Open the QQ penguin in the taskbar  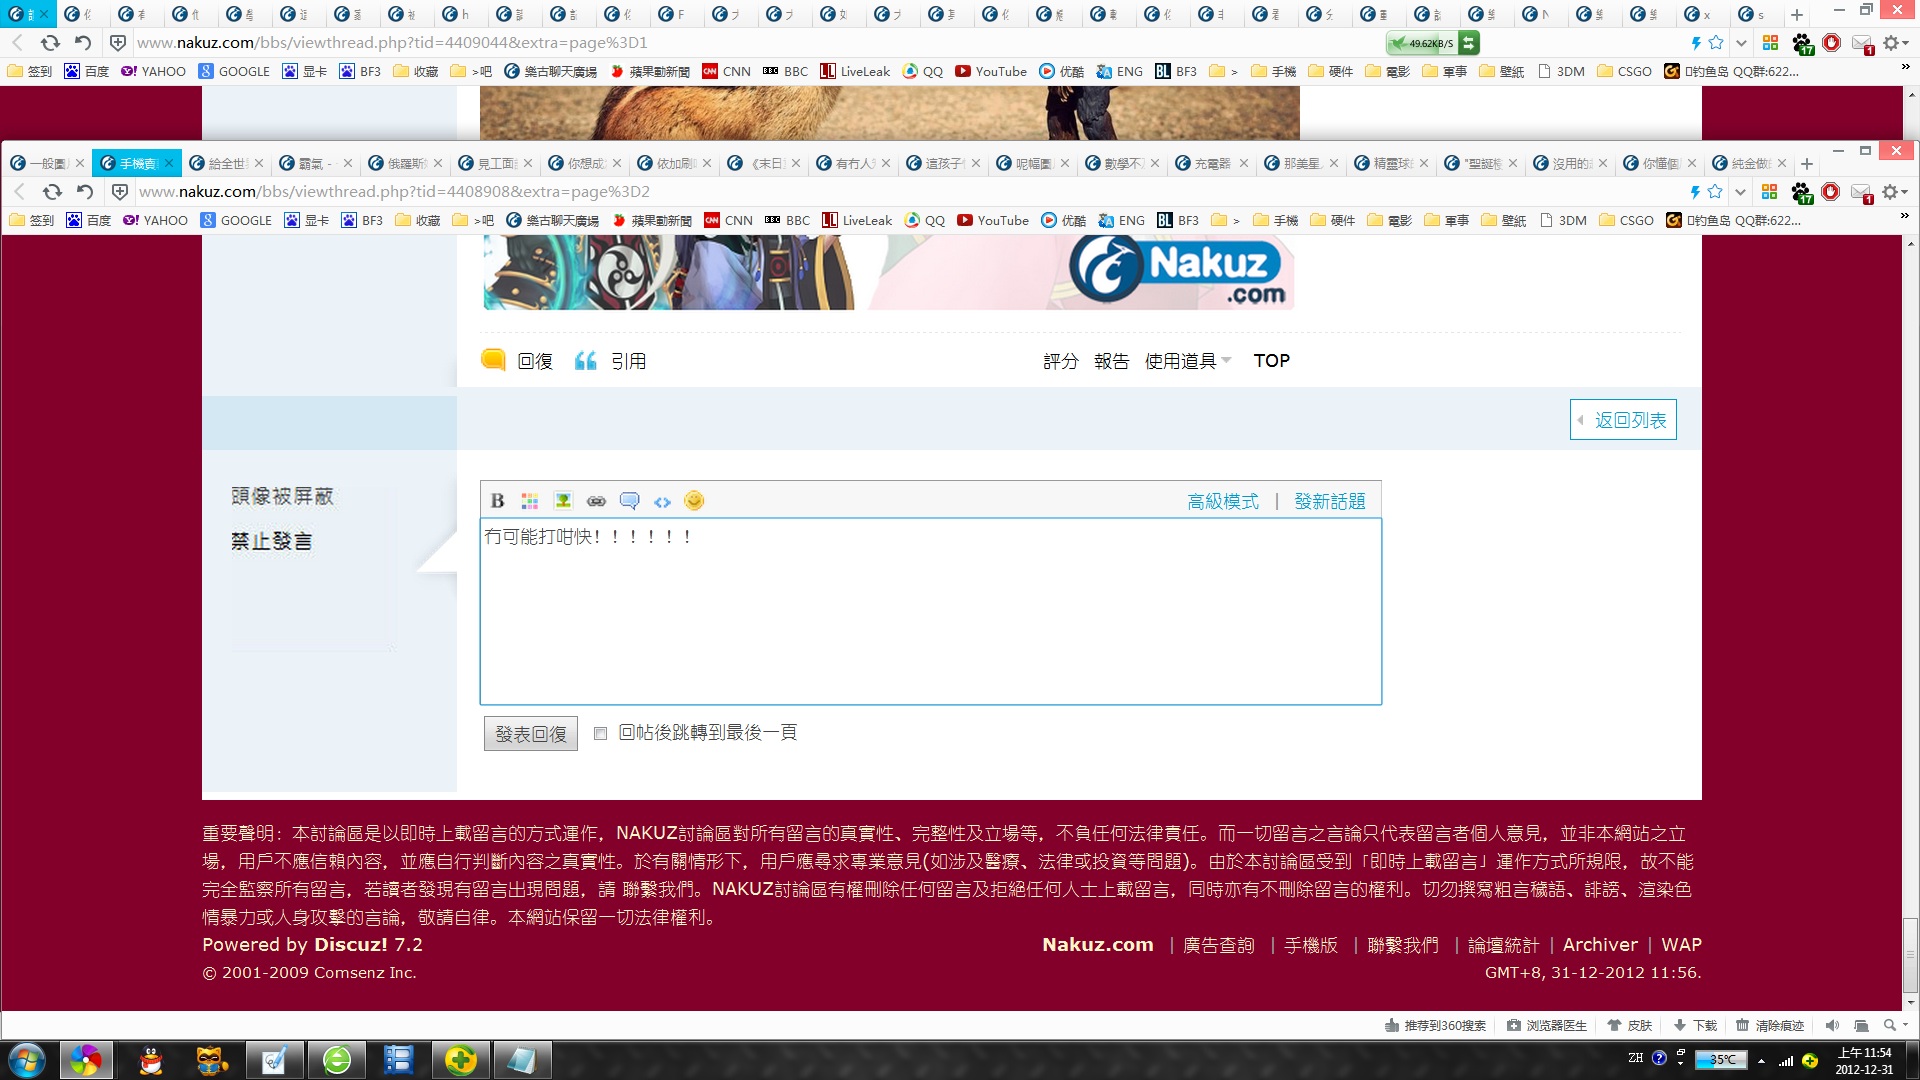click(151, 1060)
